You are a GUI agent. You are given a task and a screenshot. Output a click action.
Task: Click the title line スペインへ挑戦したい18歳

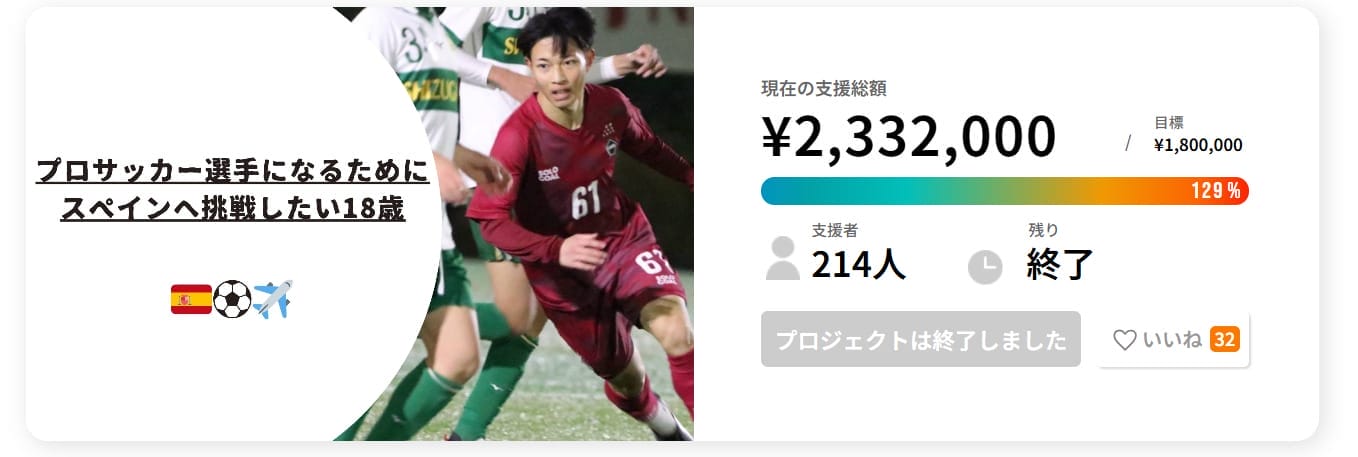coord(233,209)
